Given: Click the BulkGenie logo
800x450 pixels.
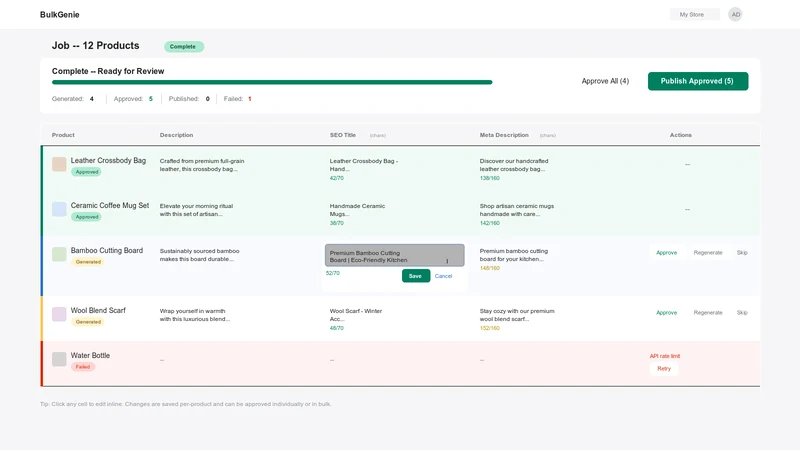Looking at the screenshot, I should (60, 15).
